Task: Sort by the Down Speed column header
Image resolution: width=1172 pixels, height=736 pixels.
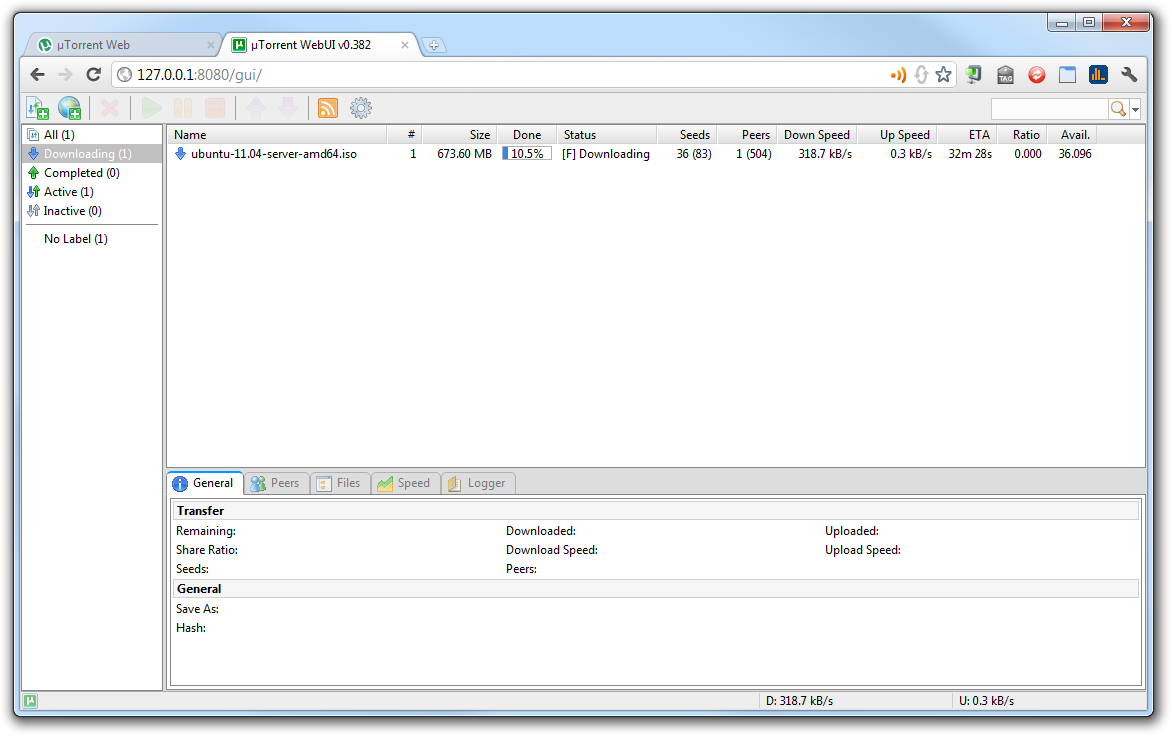Action: (817, 134)
